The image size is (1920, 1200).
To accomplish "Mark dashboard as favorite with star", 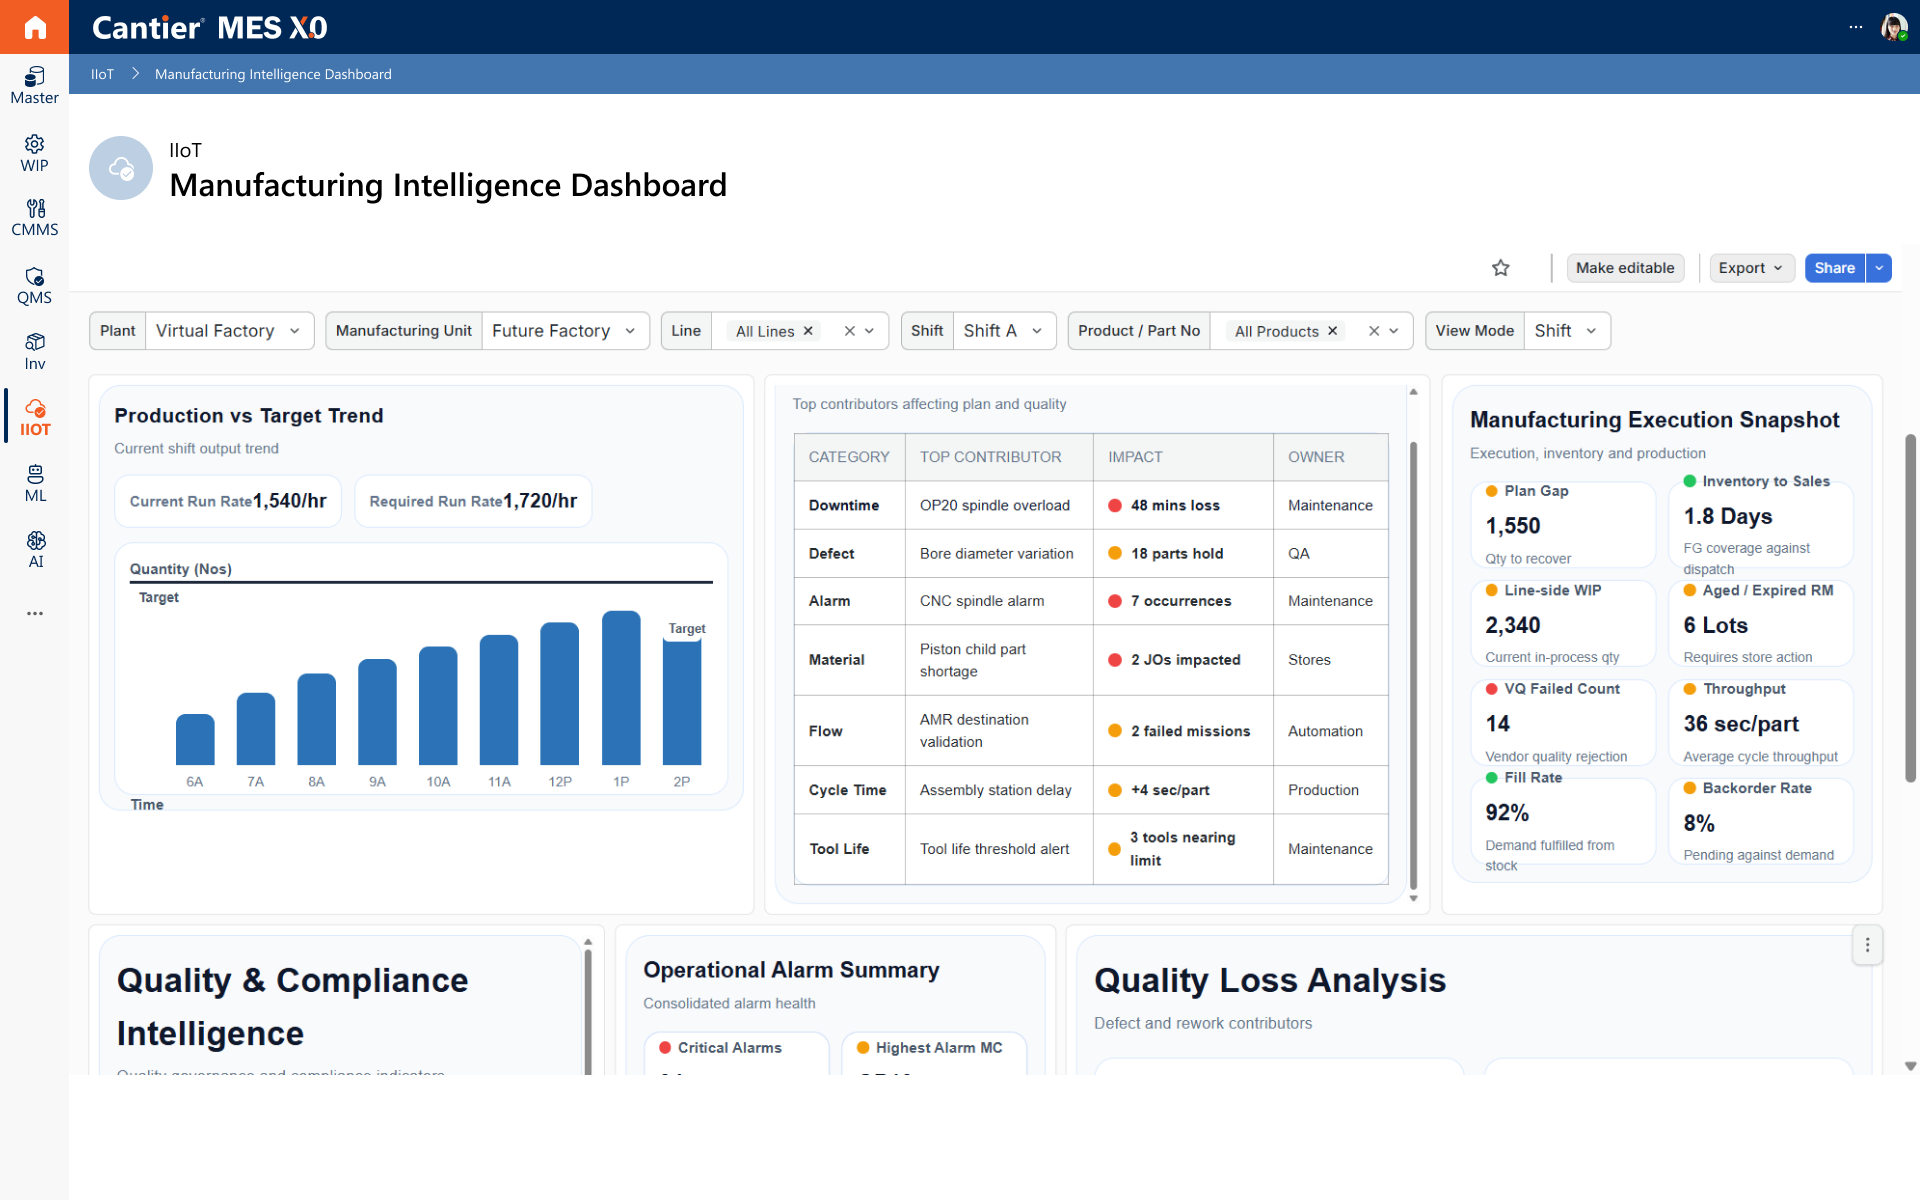I will (1500, 268).
